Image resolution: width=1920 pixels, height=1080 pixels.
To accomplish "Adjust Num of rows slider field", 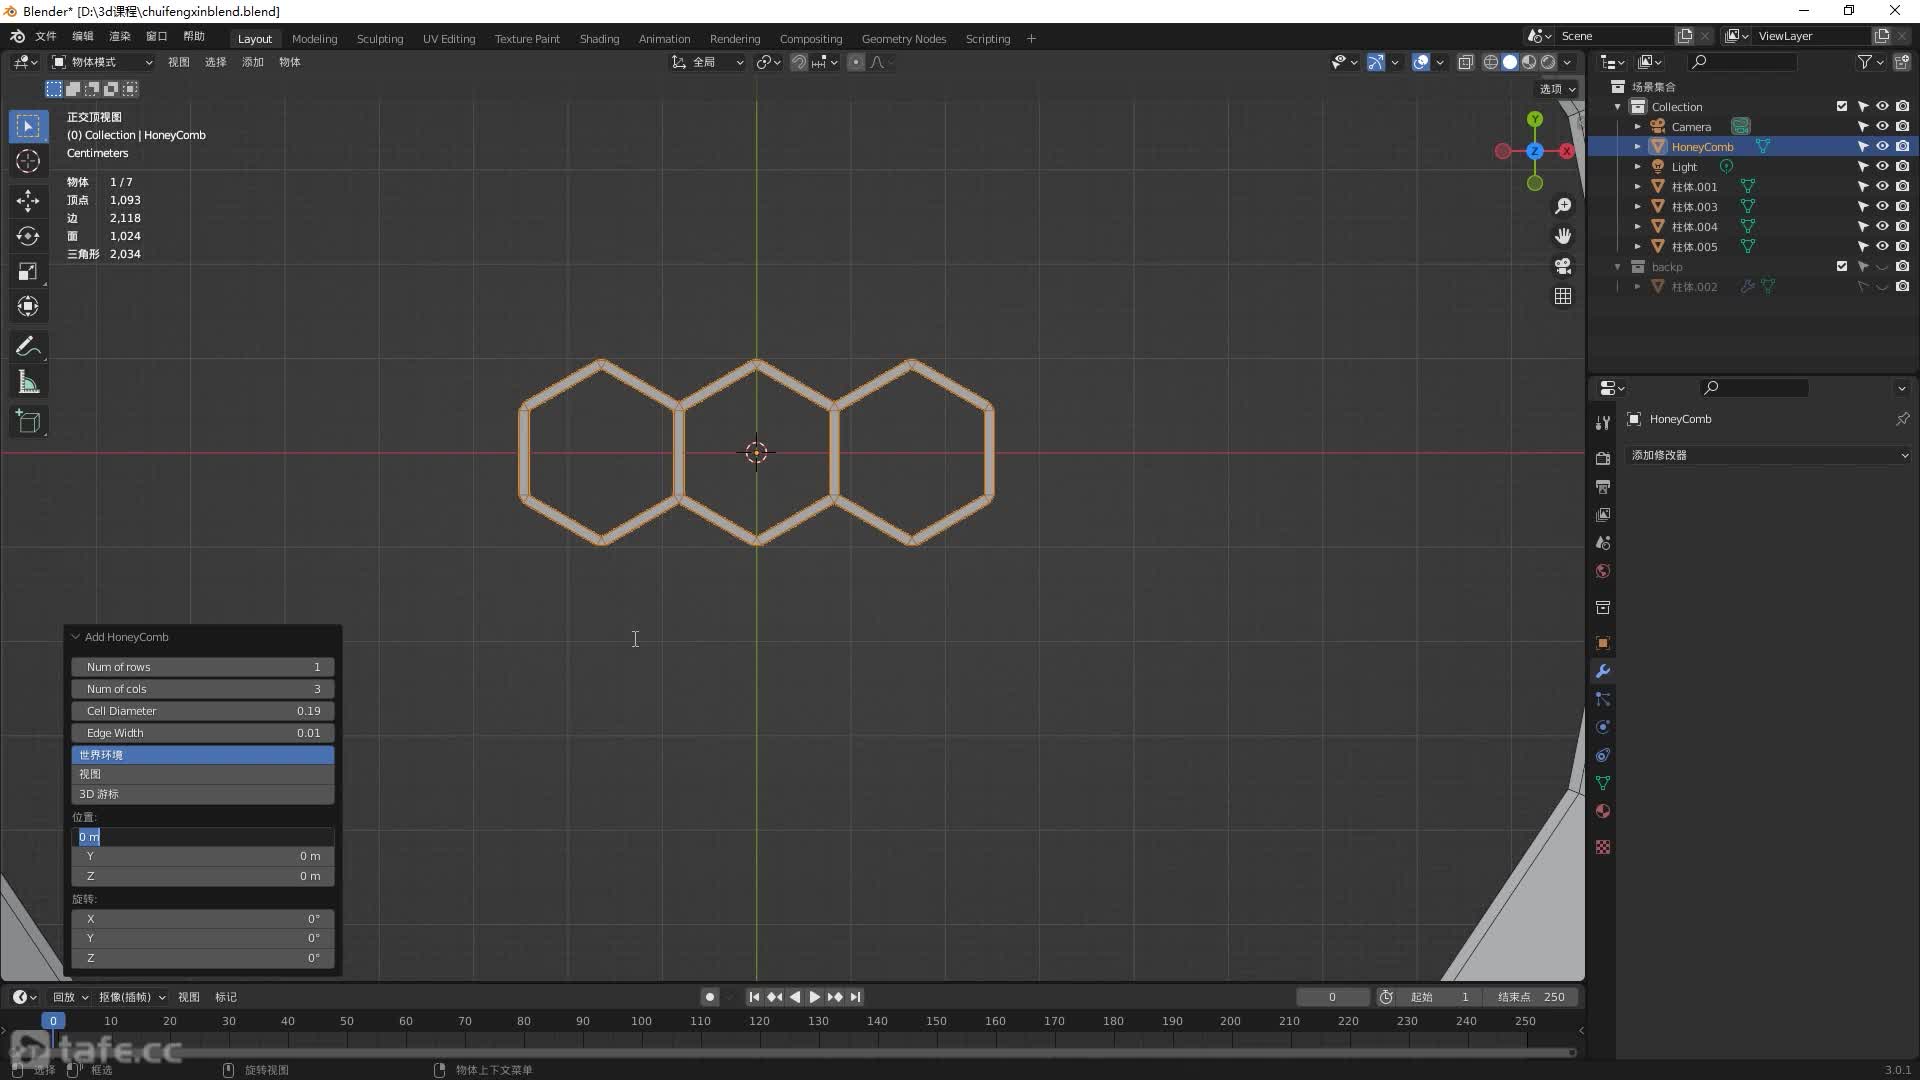I will [203, 667].
